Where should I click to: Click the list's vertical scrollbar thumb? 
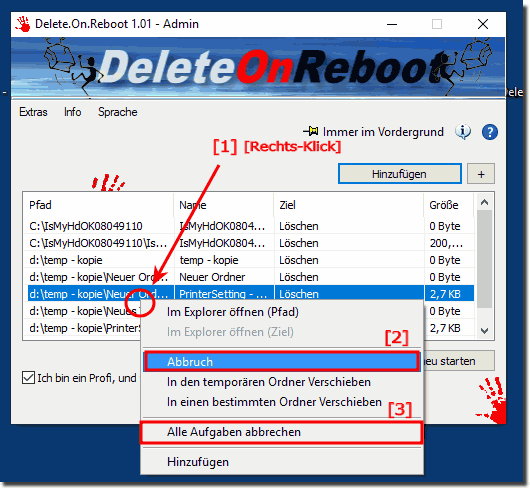coord(484,259)
